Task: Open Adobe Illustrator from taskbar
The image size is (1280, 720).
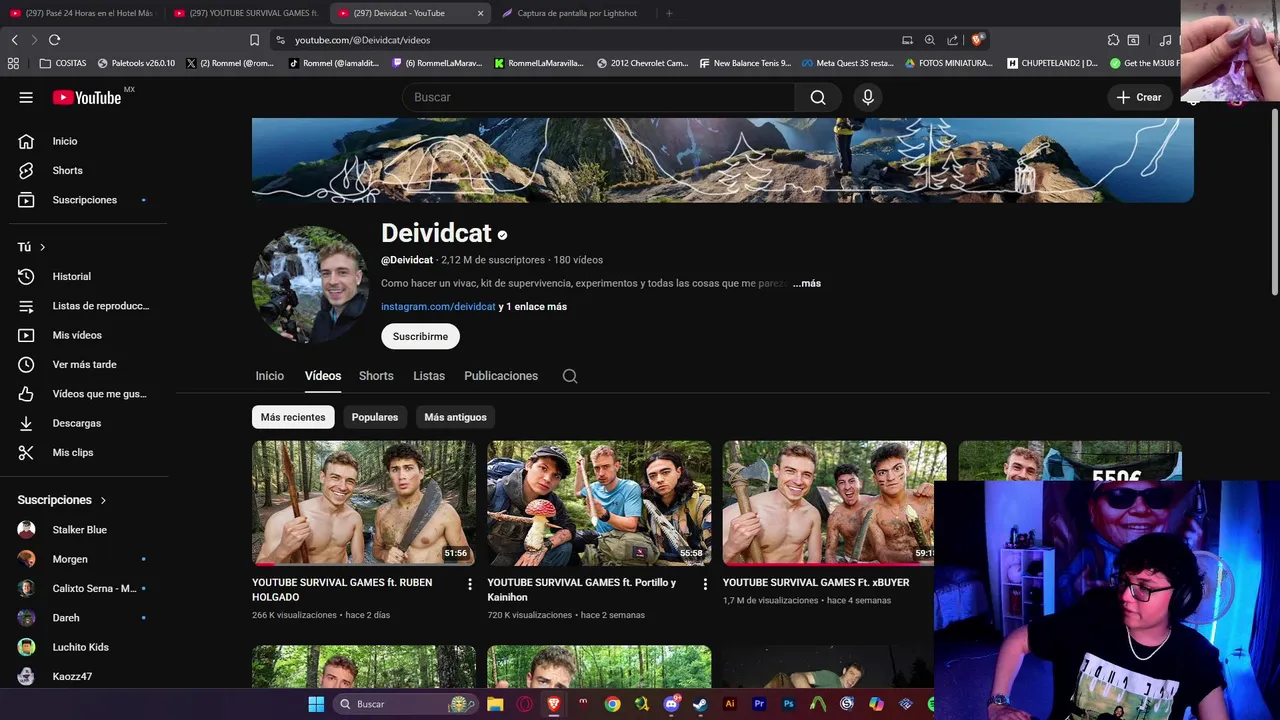Action: [730, 704]
